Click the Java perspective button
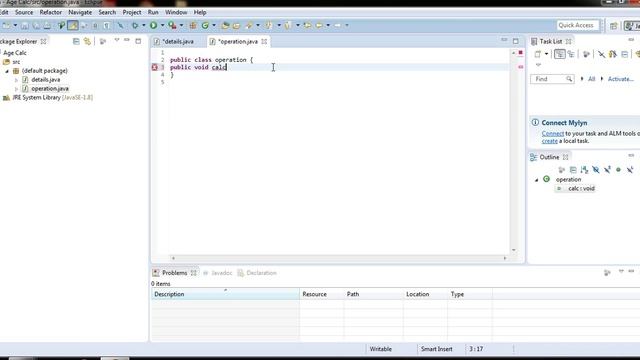The image size is (640, 360). (632, 26)
